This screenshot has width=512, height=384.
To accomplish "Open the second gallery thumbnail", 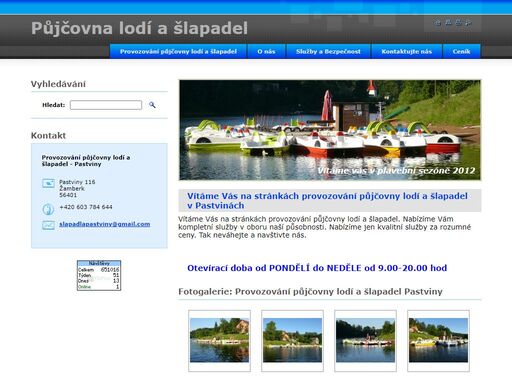I will click(292, 340).
